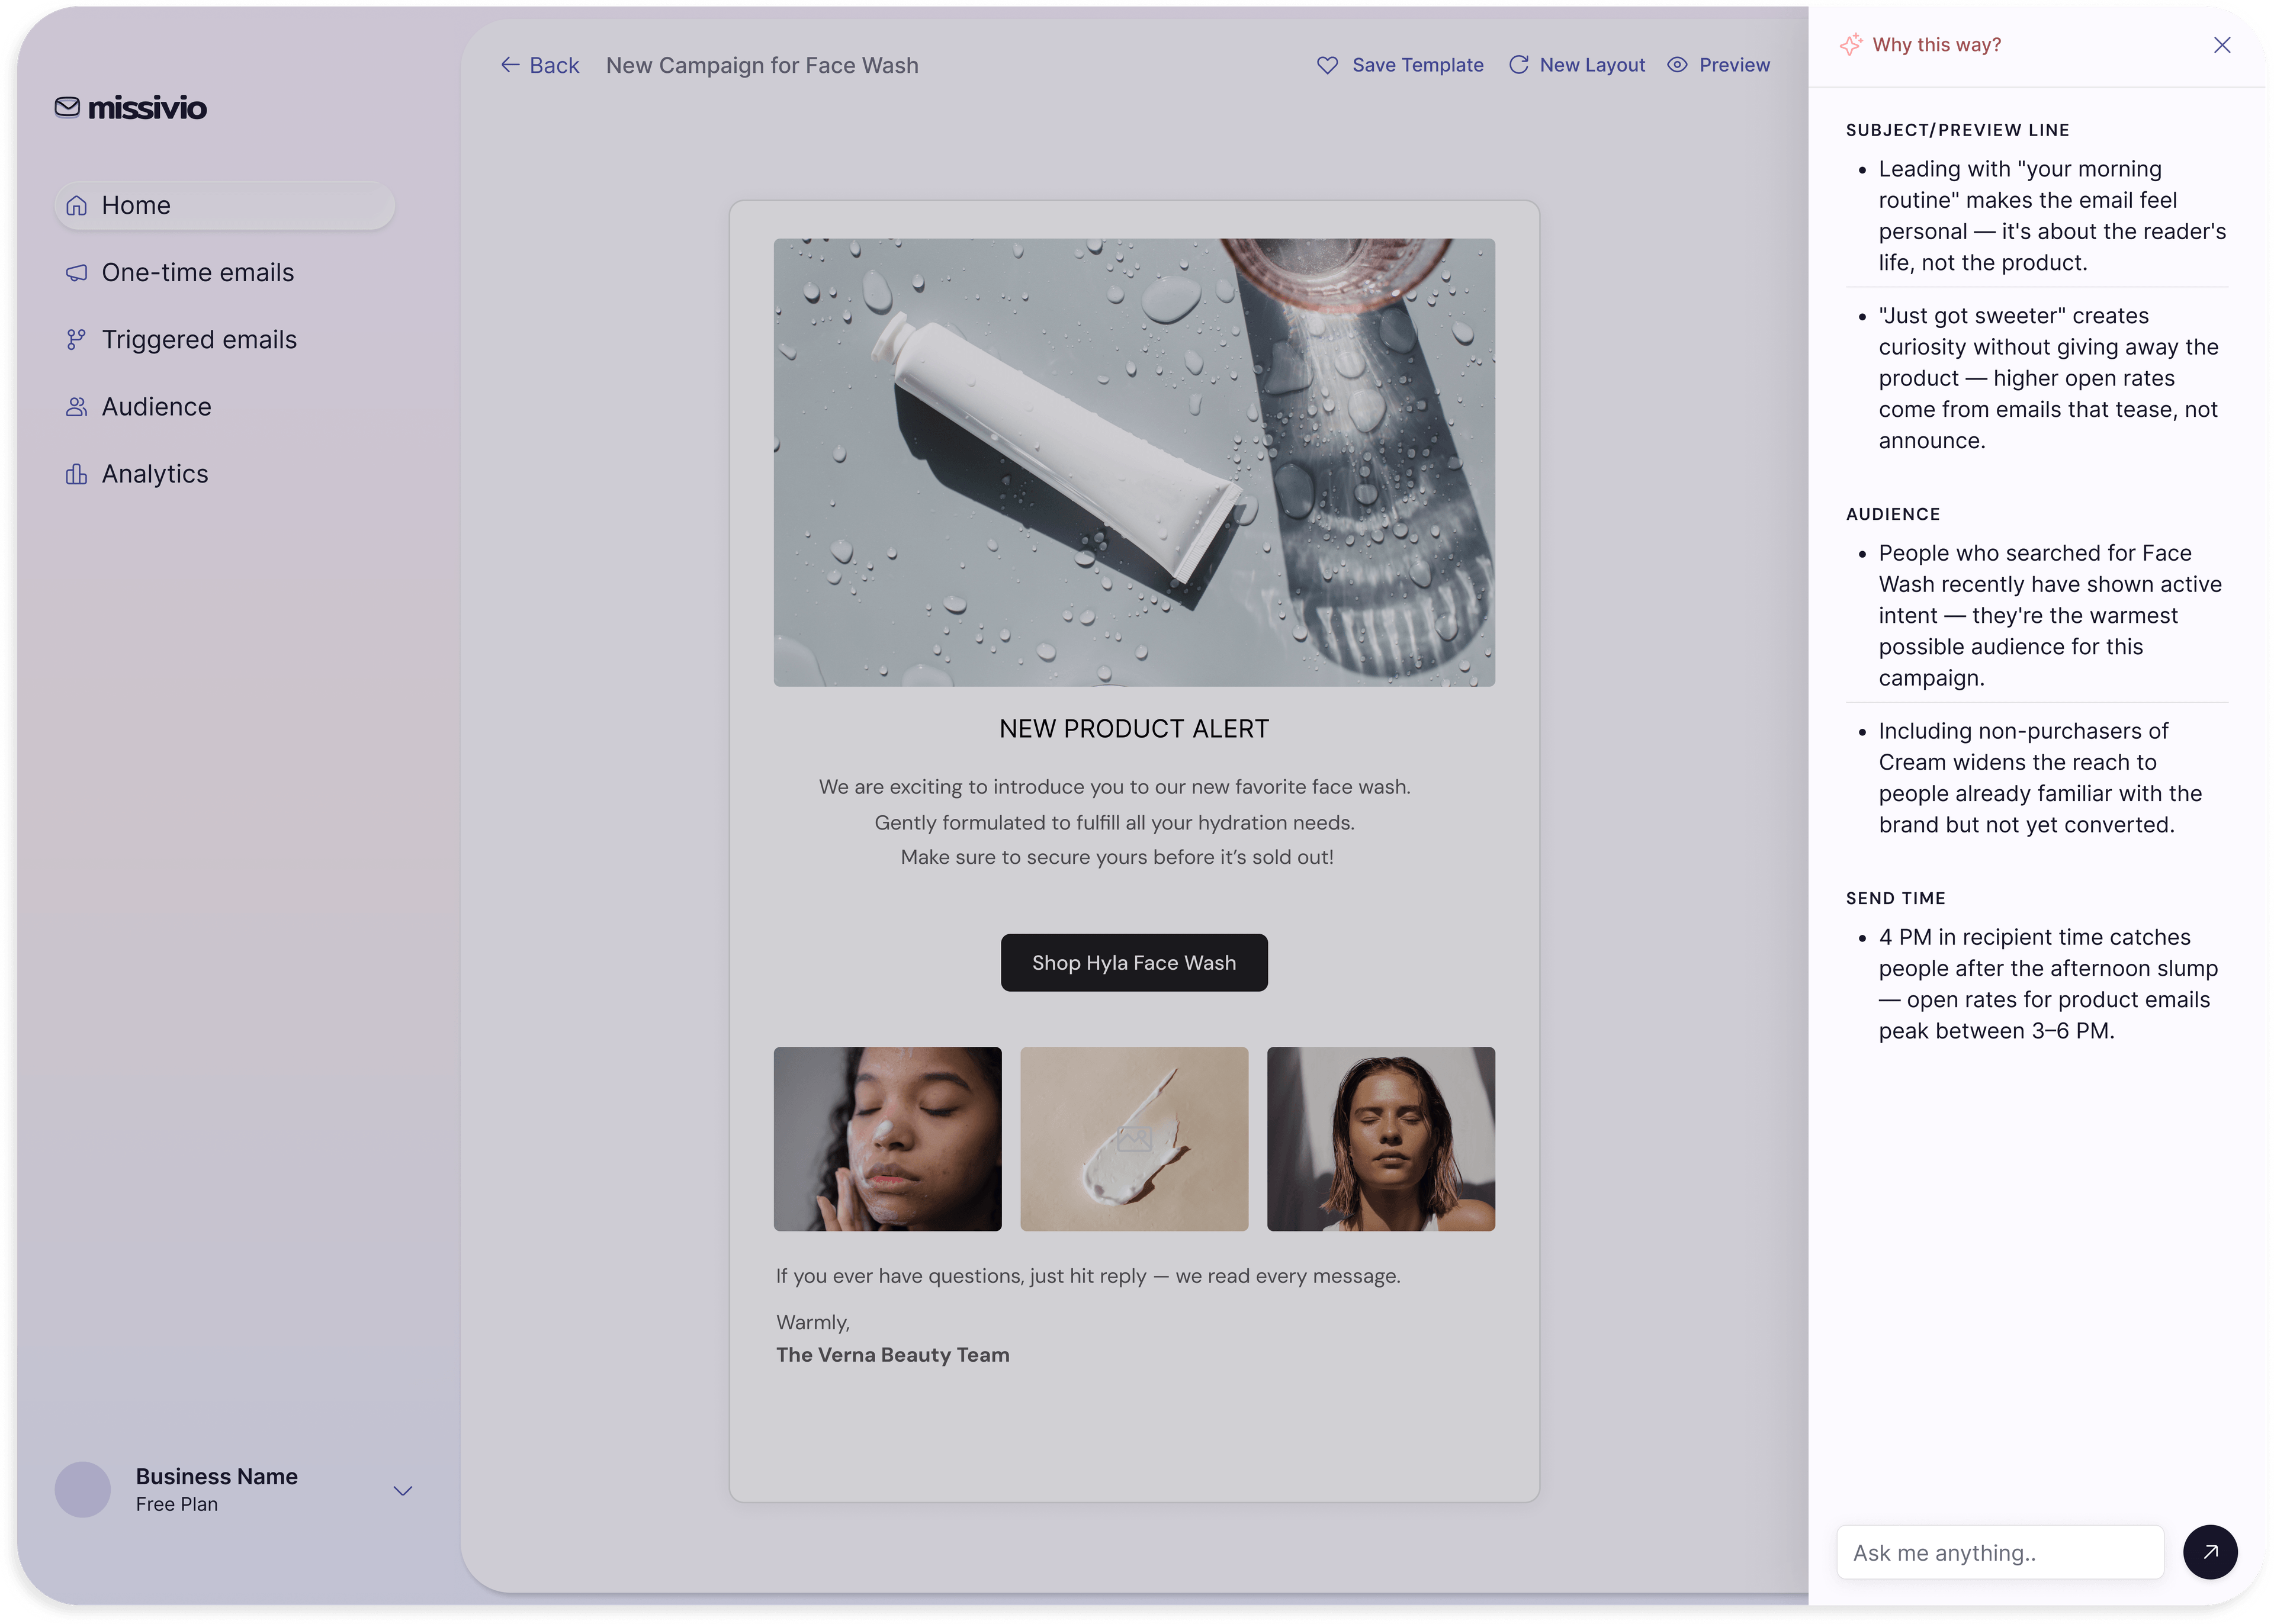
Task: Click the Ask me anything input field
Action: click(2000, 1552)
